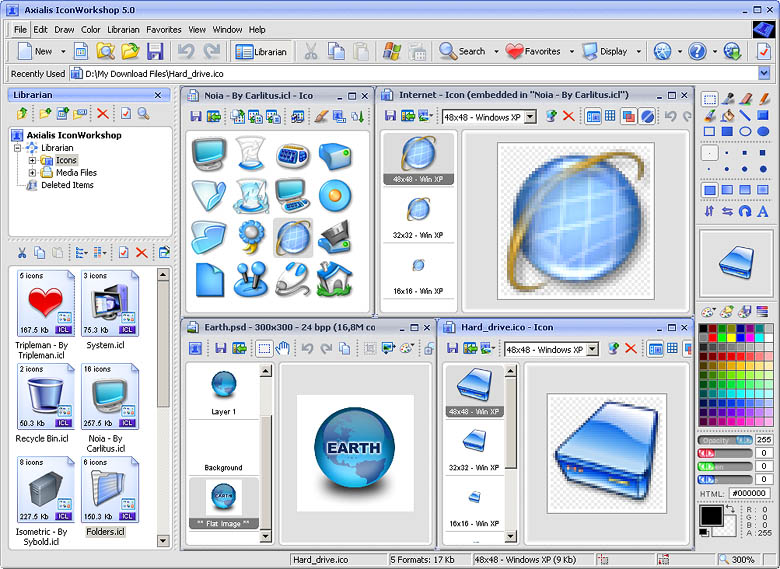The height and width of the screenshot is (569, 780).
Task: Click the red delete X in Librarian toolbar
Action: 103,114
